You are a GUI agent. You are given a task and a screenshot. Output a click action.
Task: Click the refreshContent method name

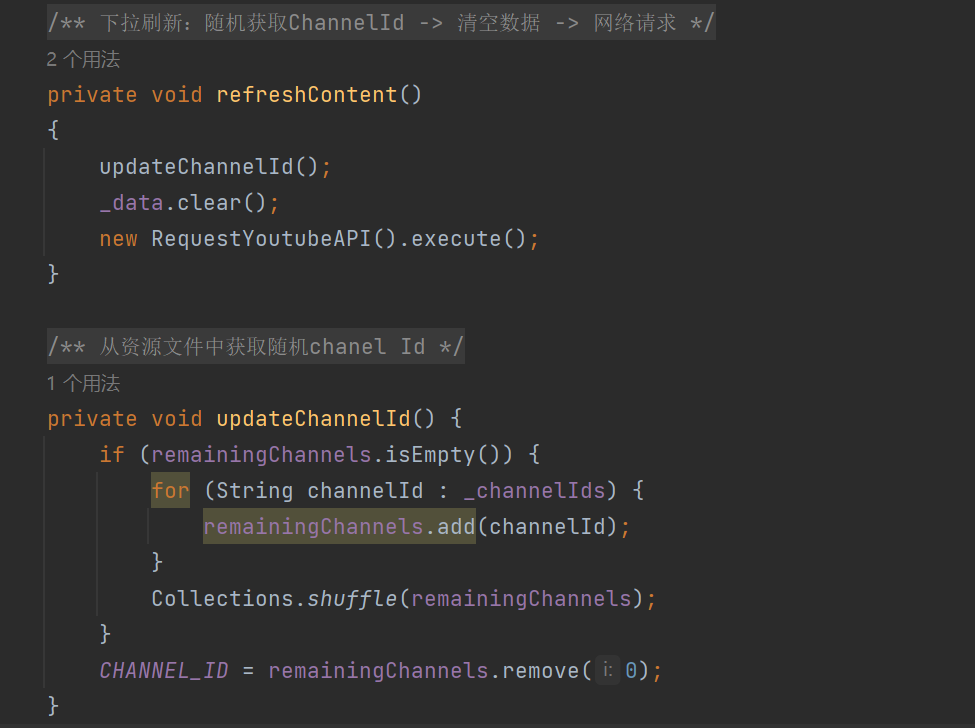(x=307, y=95)
